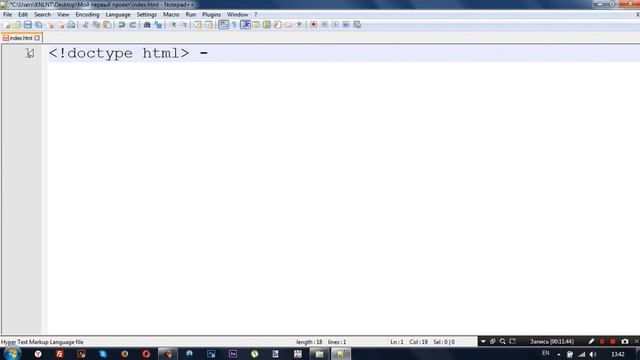Expand the screen recorder panel dropdown arrow
The image size is (640, 360).
(483, 341)
